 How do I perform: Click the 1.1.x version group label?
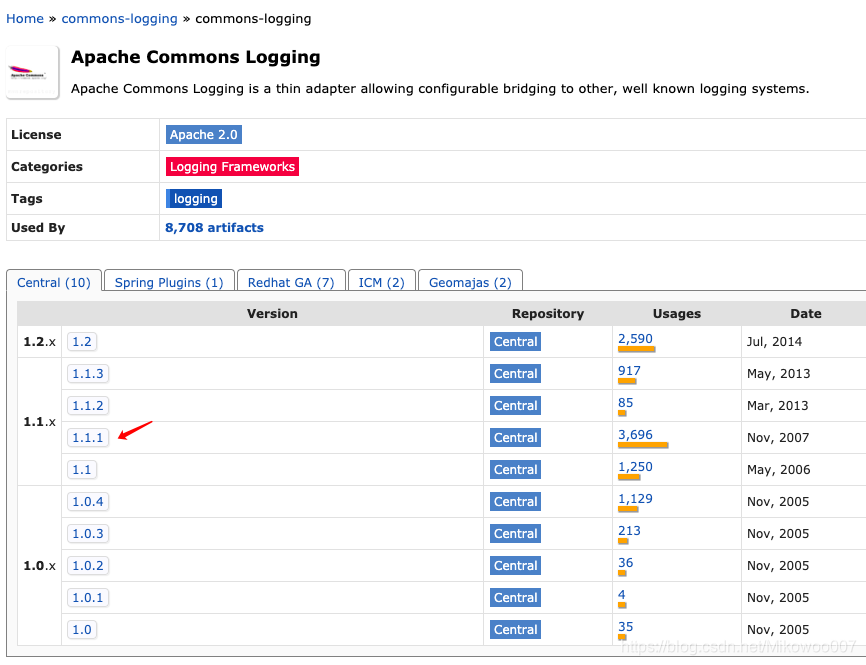point(39,422)
